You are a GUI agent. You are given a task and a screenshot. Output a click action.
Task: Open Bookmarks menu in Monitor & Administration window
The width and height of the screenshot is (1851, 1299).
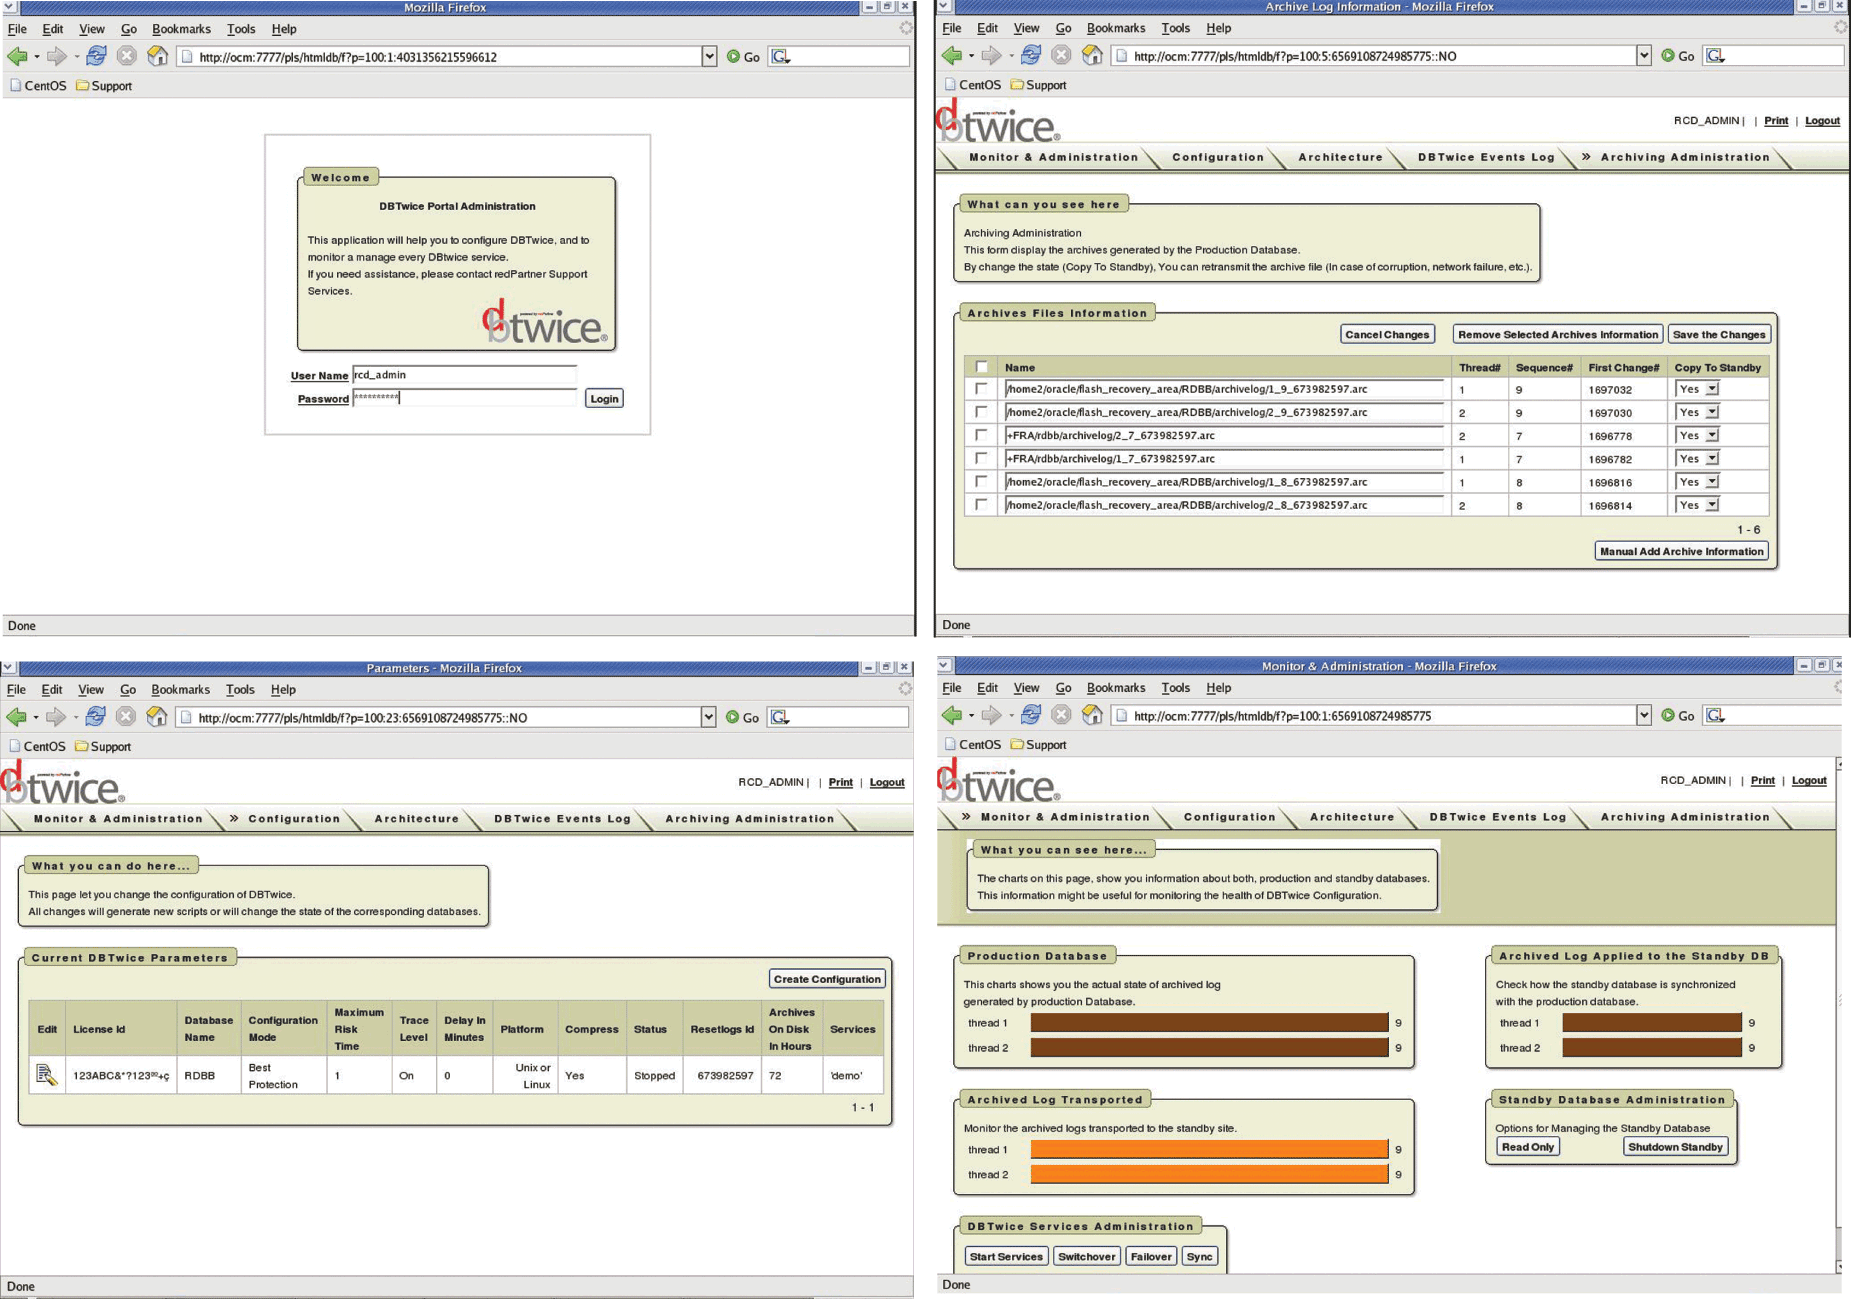[x=1115, y=688]
